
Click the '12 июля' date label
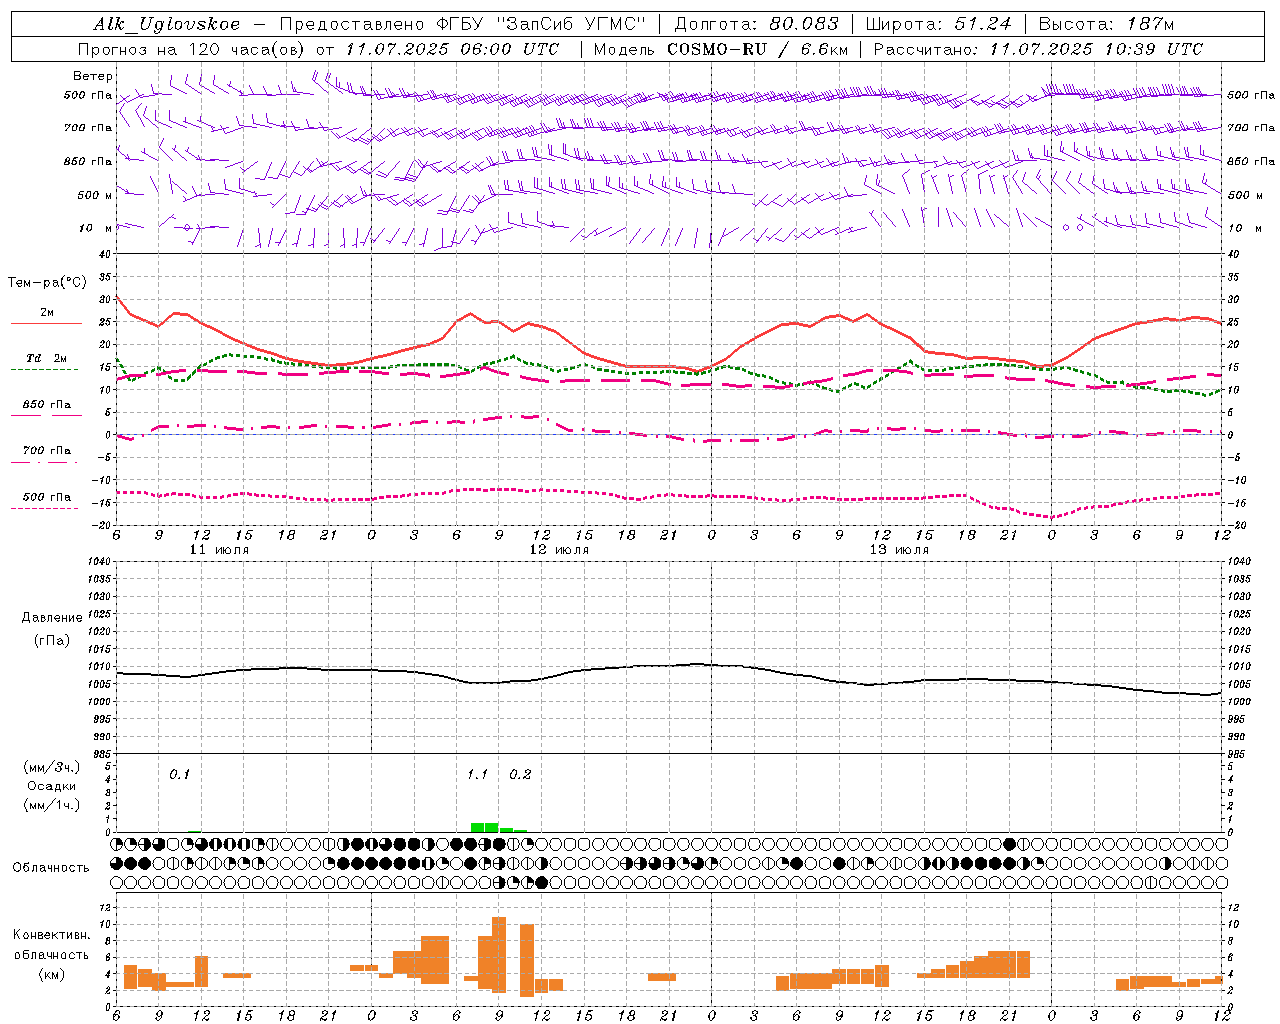(x=559, y=550)
